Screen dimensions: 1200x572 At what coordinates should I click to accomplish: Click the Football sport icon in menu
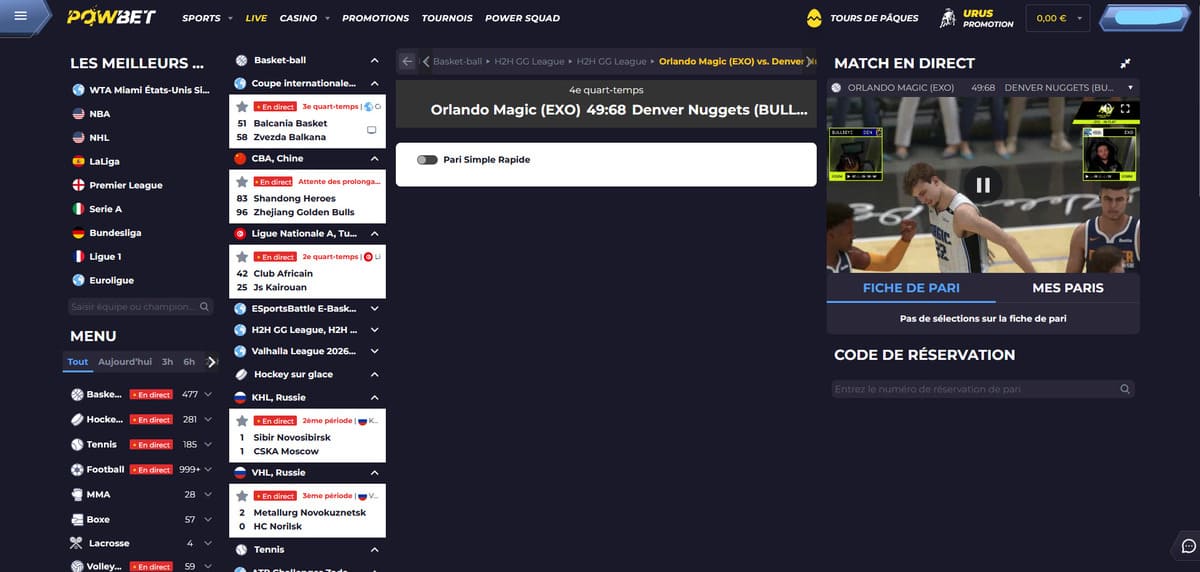pyautogui.click(x=77, y=469)
